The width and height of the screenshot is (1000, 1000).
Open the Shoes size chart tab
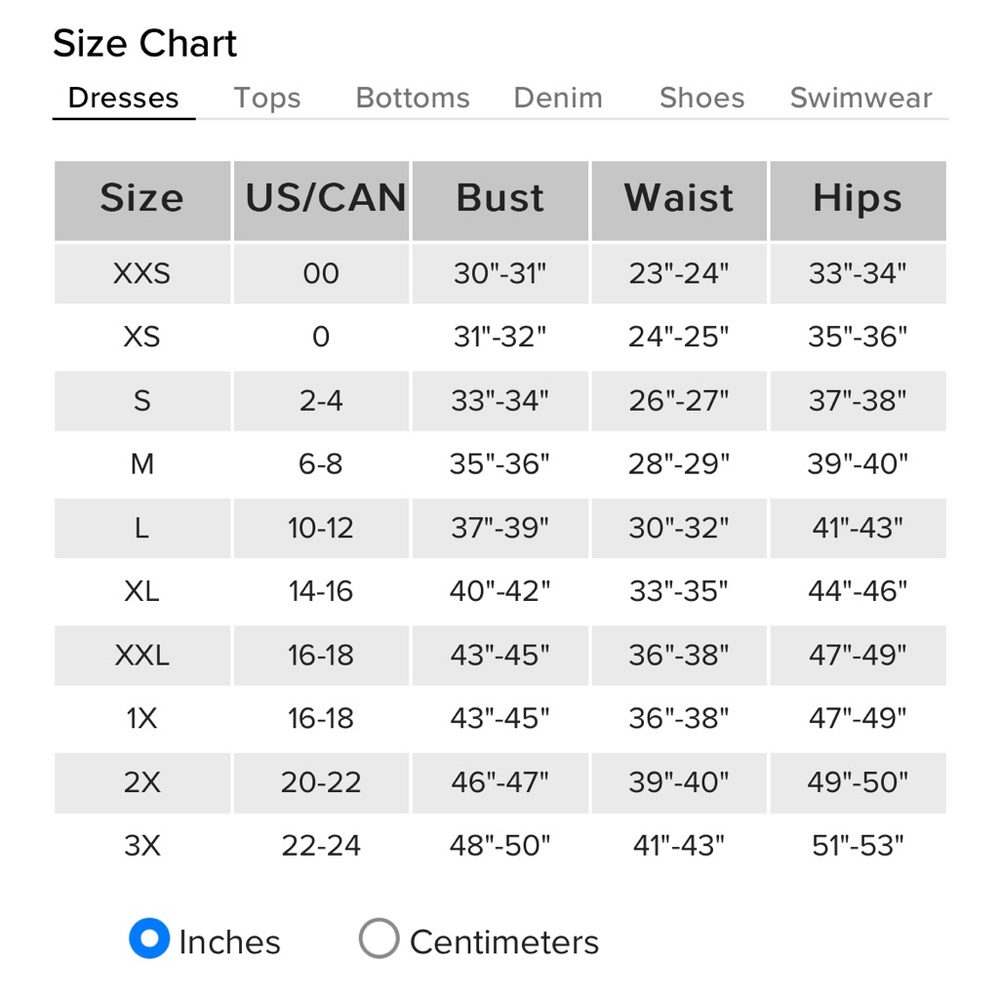tap(702, 98)
